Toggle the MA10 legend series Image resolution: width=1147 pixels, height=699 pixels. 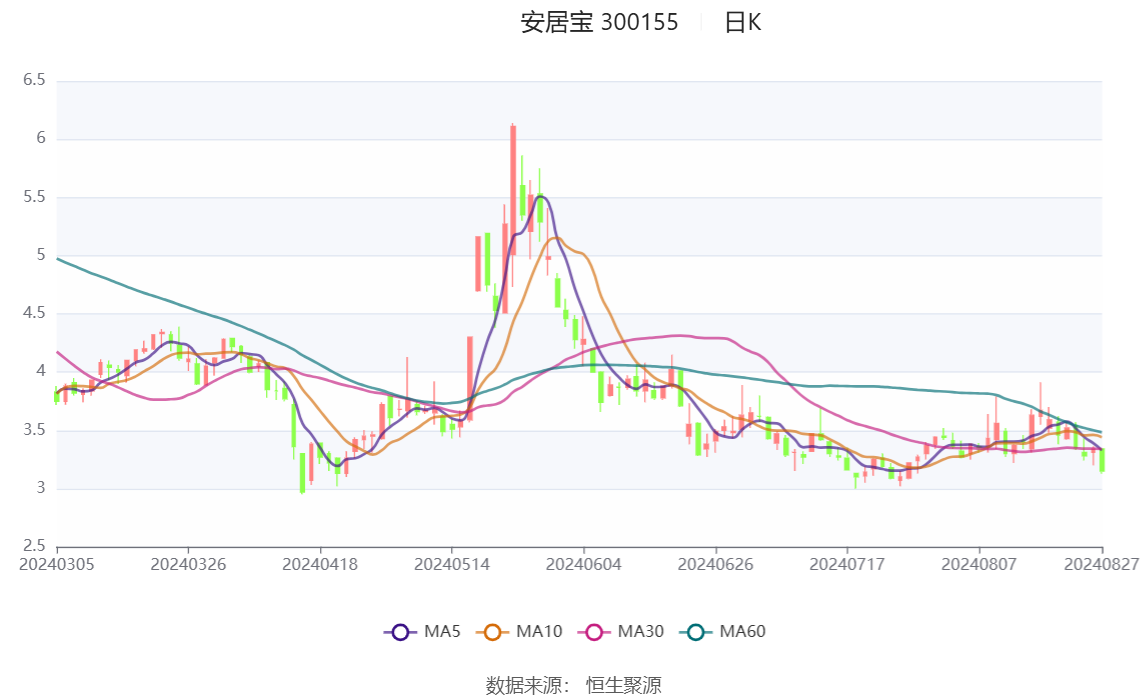(x=519, y=632)
